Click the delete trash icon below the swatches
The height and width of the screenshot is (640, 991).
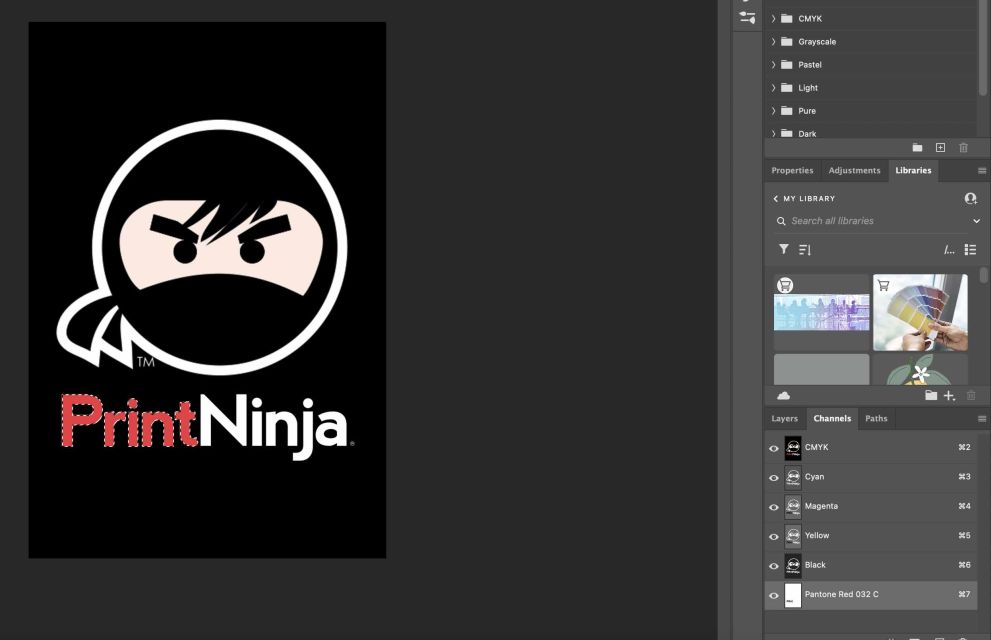pos(963,147)
